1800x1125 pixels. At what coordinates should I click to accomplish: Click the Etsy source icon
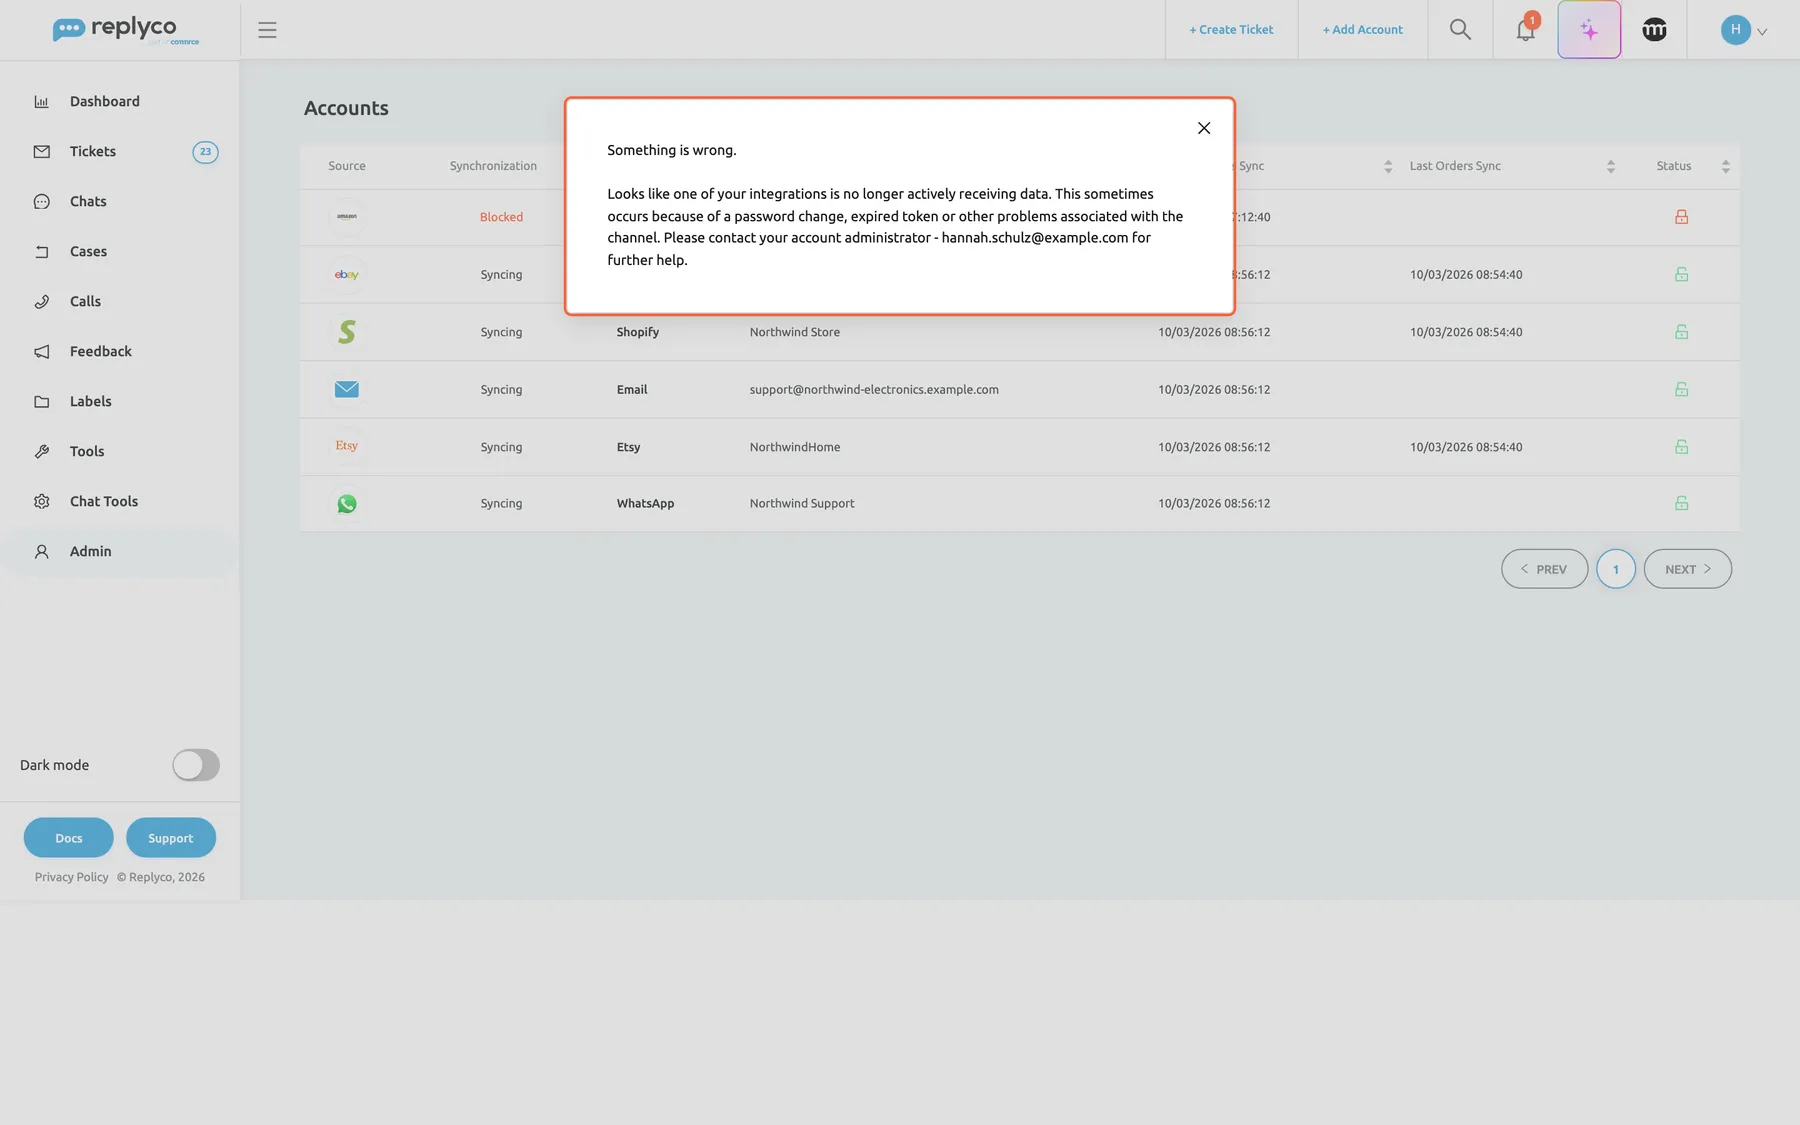point(347,446)
